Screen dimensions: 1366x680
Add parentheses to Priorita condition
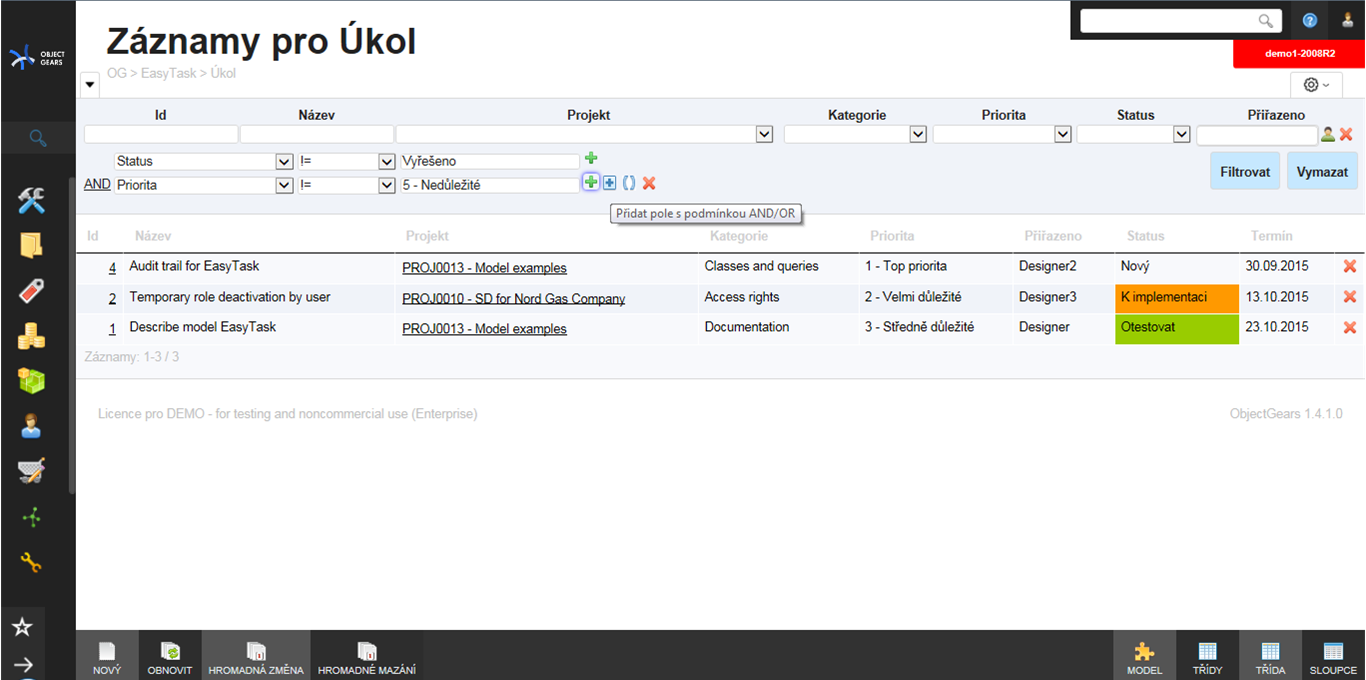click(x=629, y=183)
